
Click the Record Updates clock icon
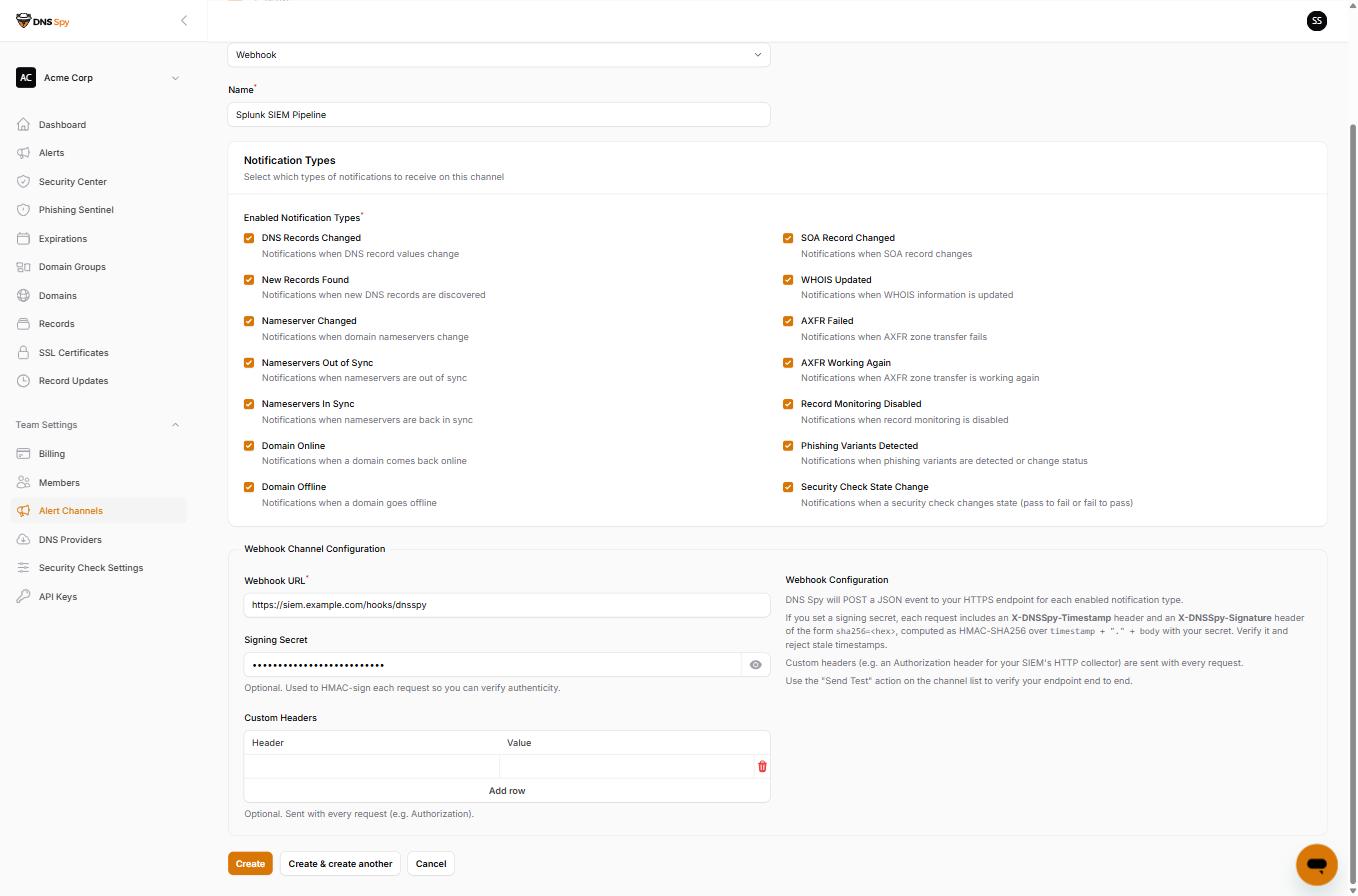pos(23,381)
